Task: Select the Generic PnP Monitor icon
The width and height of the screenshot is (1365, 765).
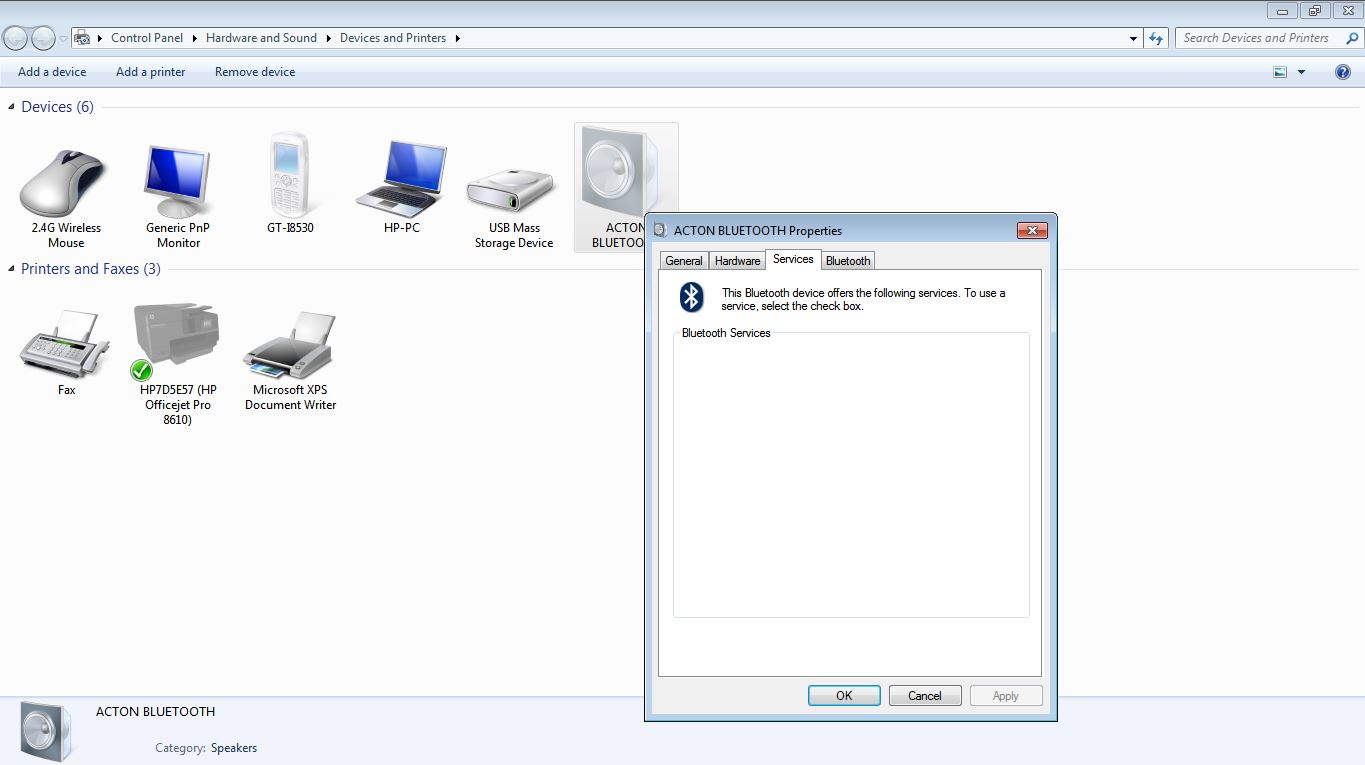Action: (x=177, y=181)
